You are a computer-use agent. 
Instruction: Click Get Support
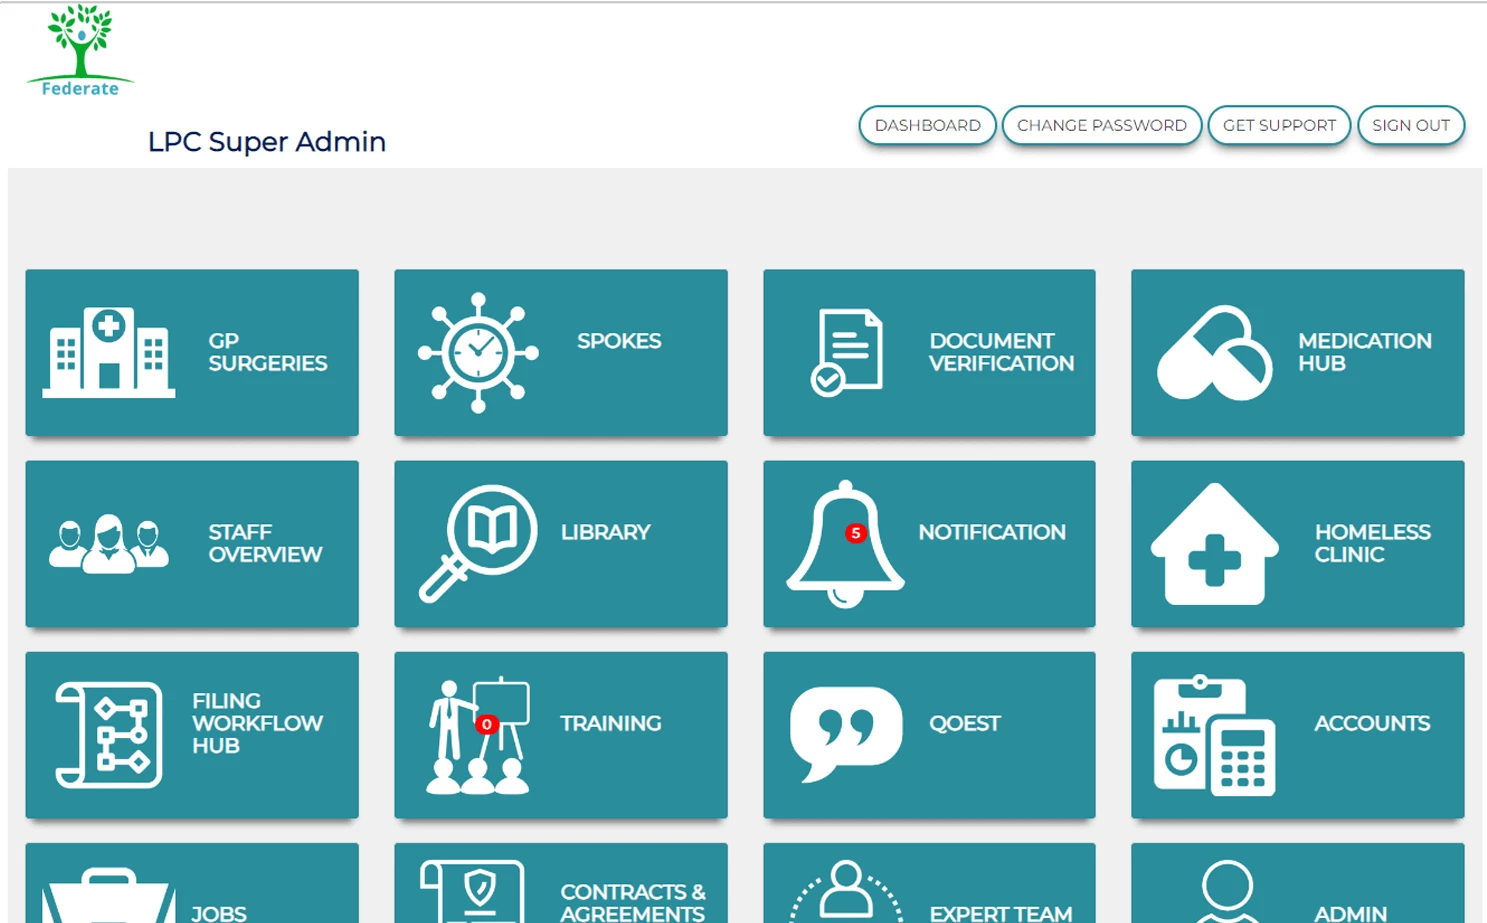tap(1279, 125)
